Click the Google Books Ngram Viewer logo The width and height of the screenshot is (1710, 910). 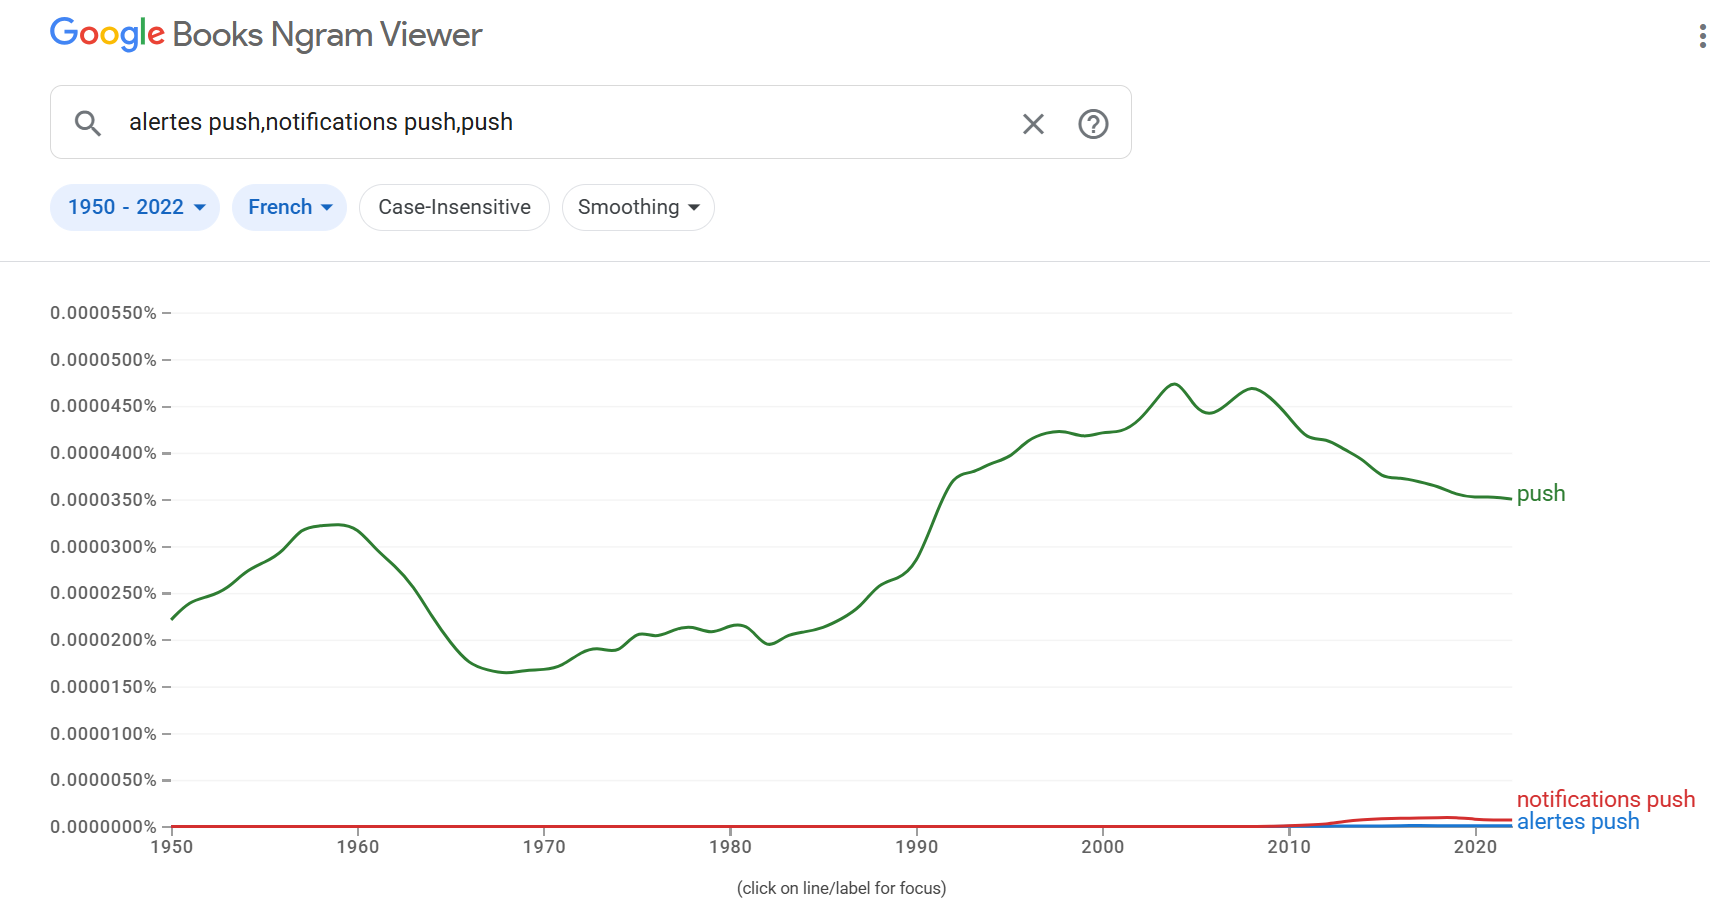[x=266, y=34]
